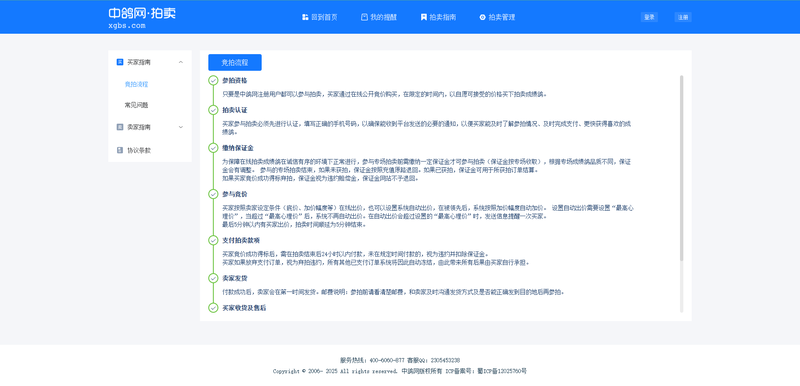Click the 注册 button
The width and height of the screenshot is (800, 386).
(683, 17)
